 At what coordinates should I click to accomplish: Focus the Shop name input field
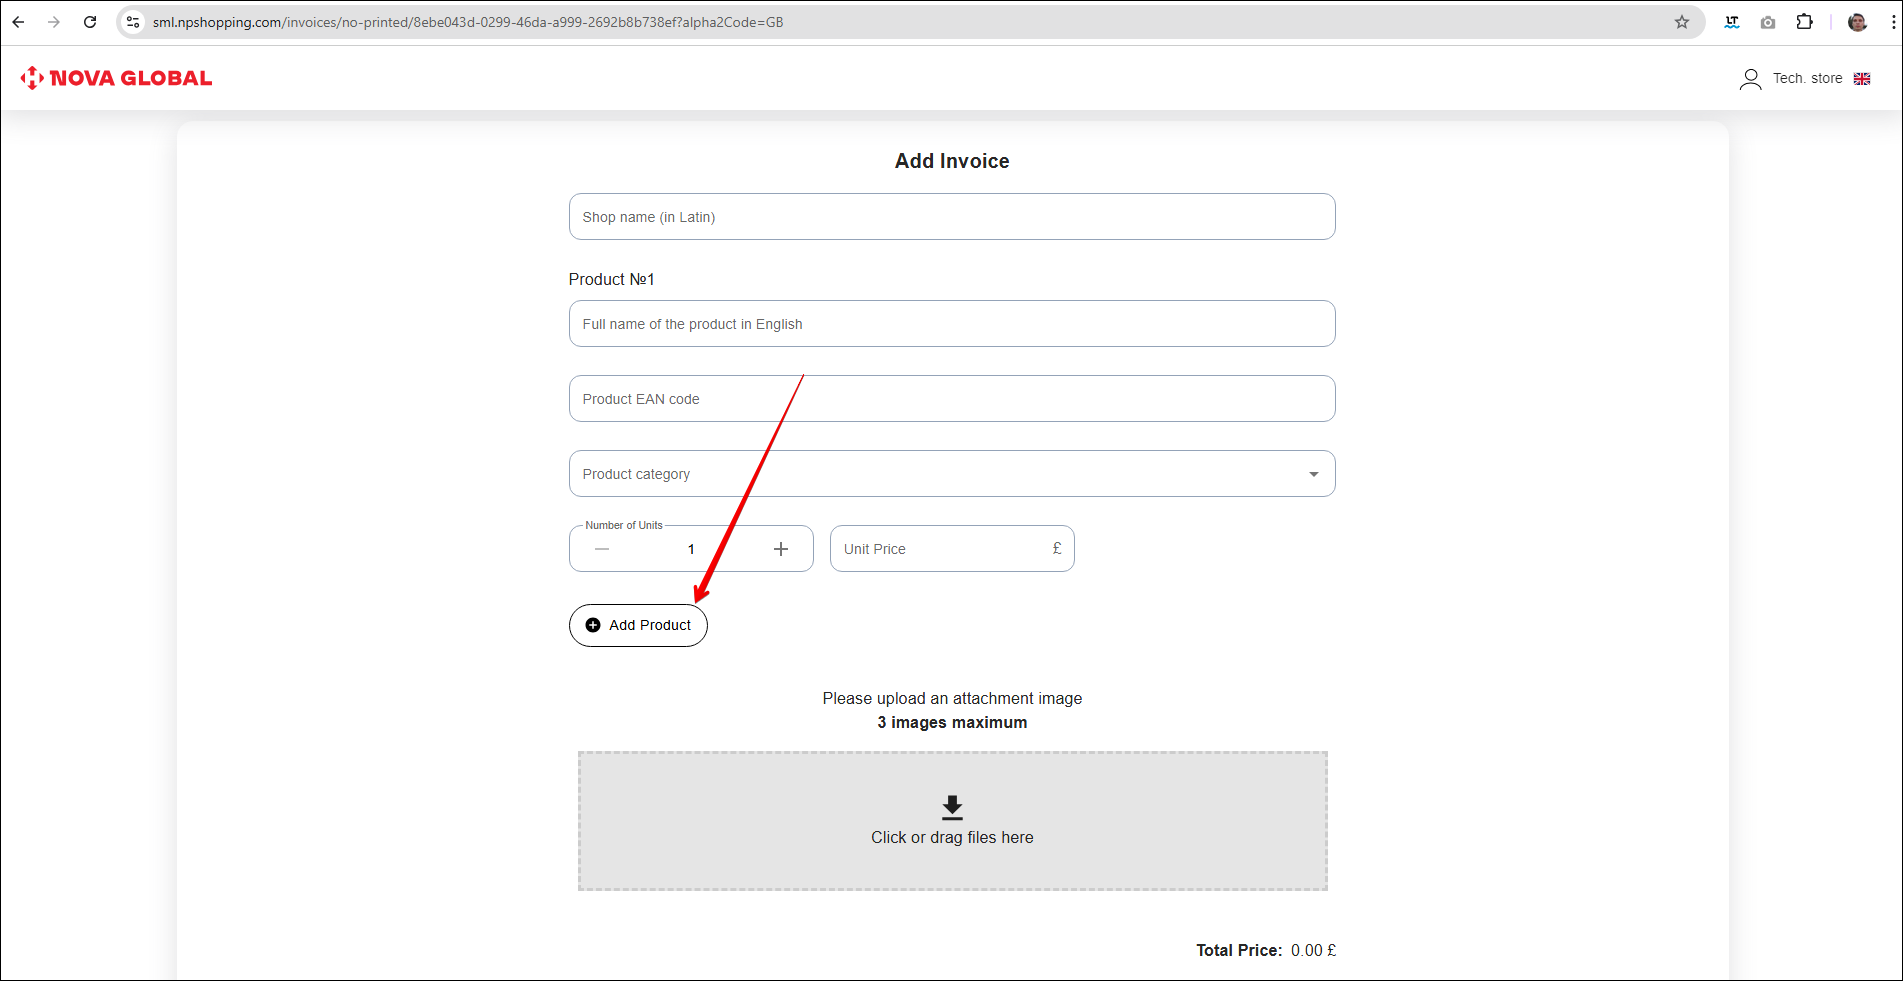point(951,217)
